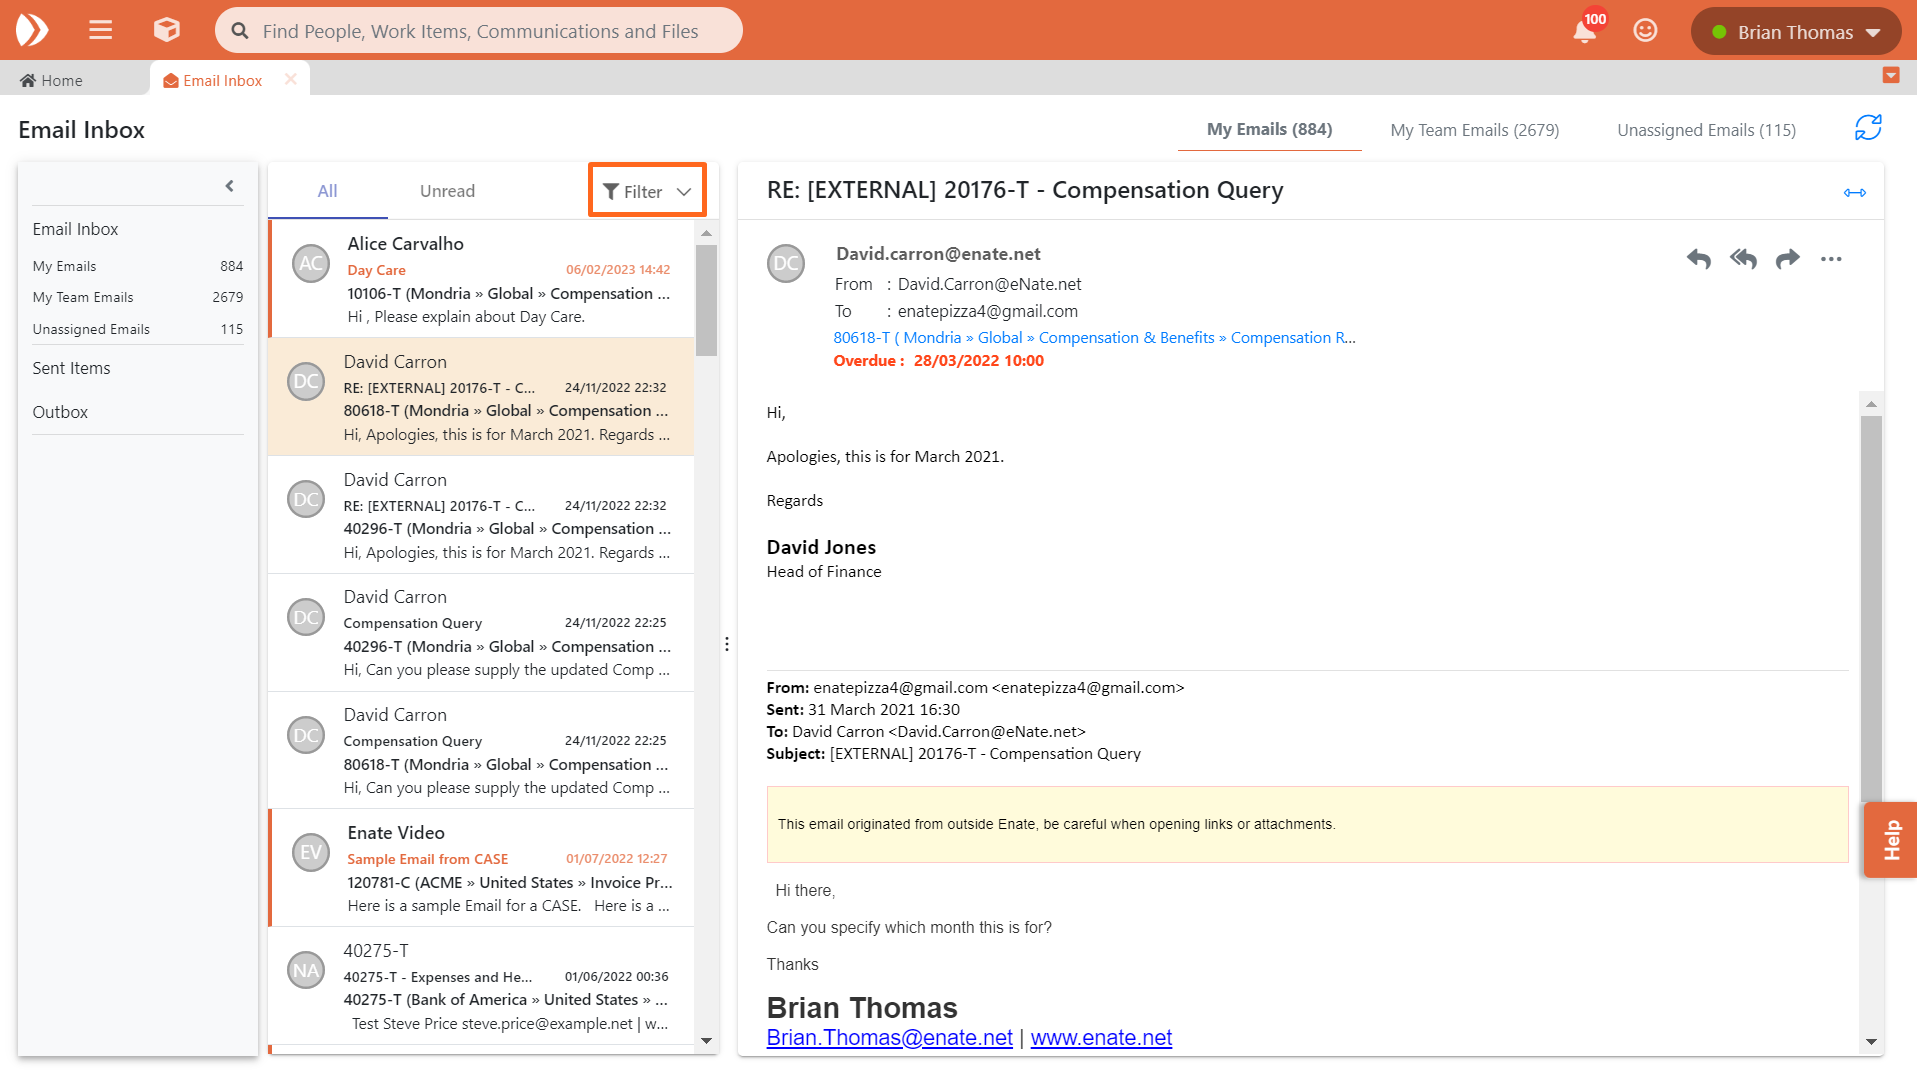This screenshot has width=1917, height=1076.
Task: Refresh the email inbox
Action: [x=1867, y=128]
